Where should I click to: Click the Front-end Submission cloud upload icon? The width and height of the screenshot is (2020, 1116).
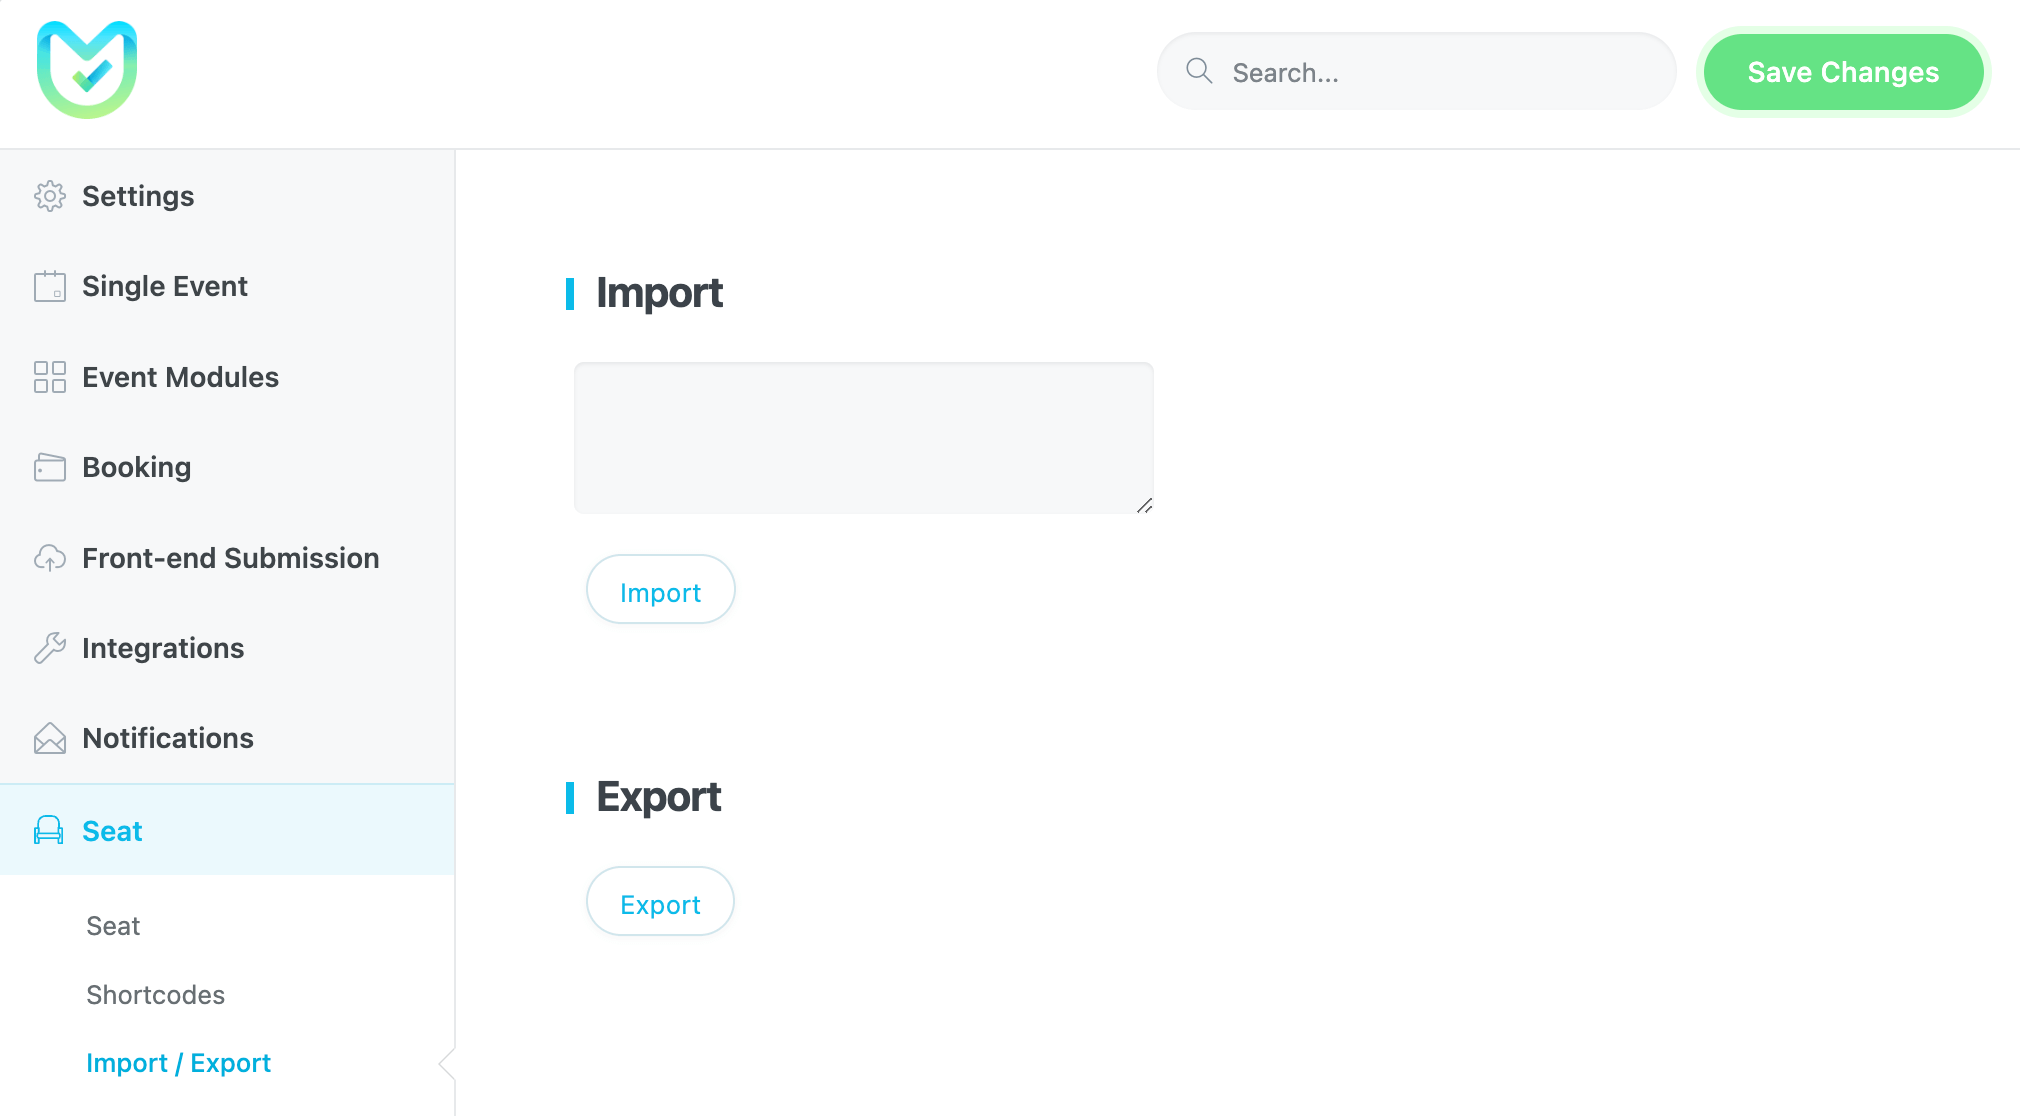click(50, 558)
